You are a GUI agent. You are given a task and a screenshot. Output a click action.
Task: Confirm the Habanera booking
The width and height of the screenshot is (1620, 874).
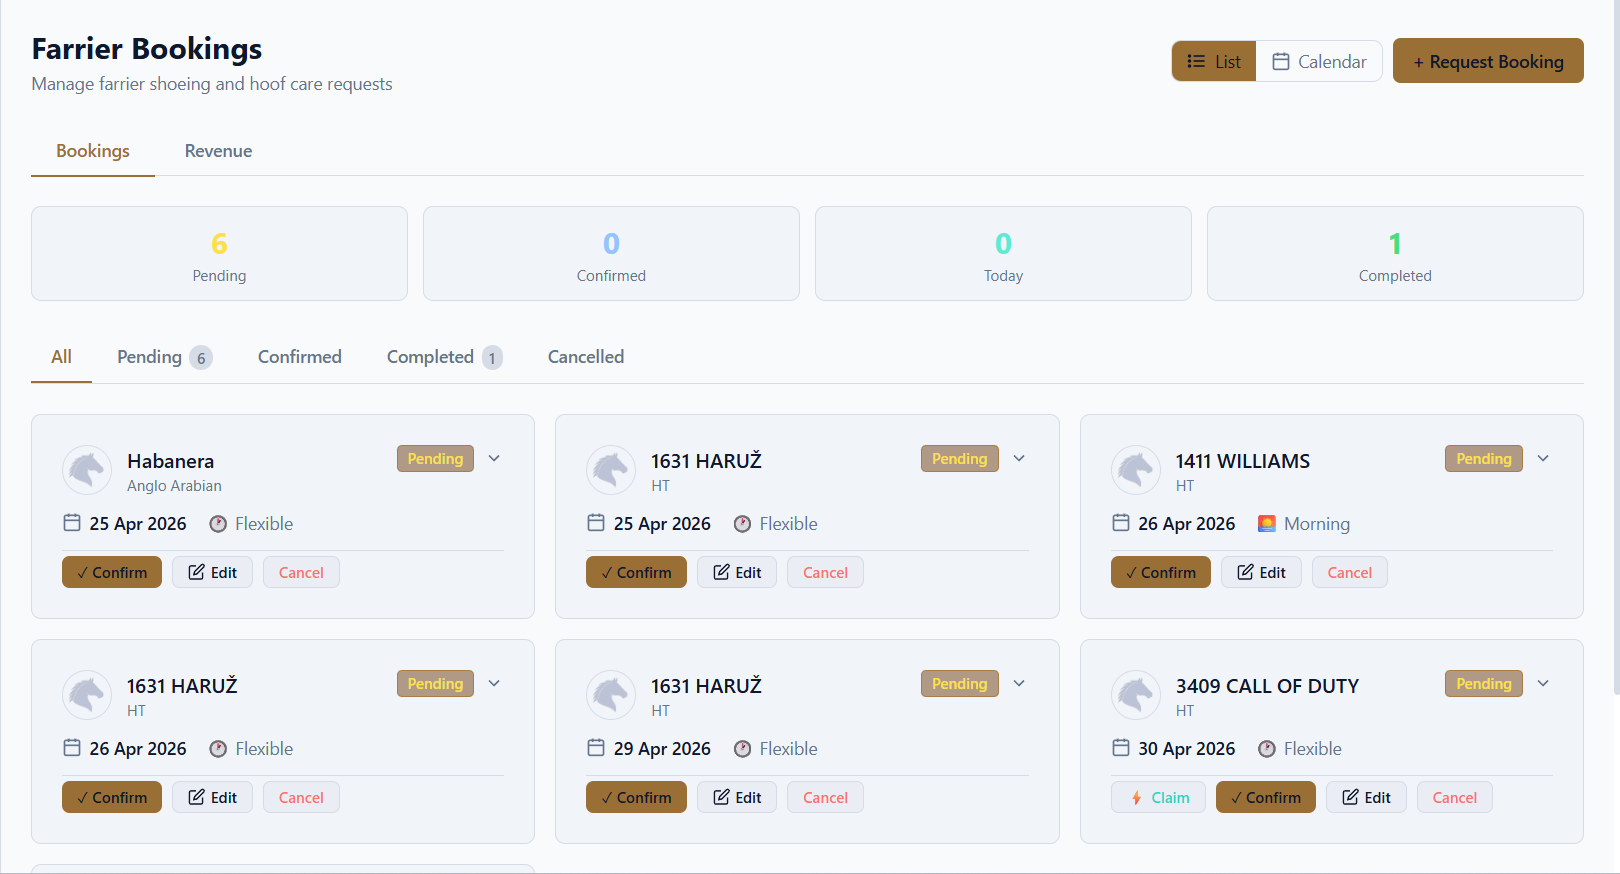pyautogui.click(x=112, y=572)
